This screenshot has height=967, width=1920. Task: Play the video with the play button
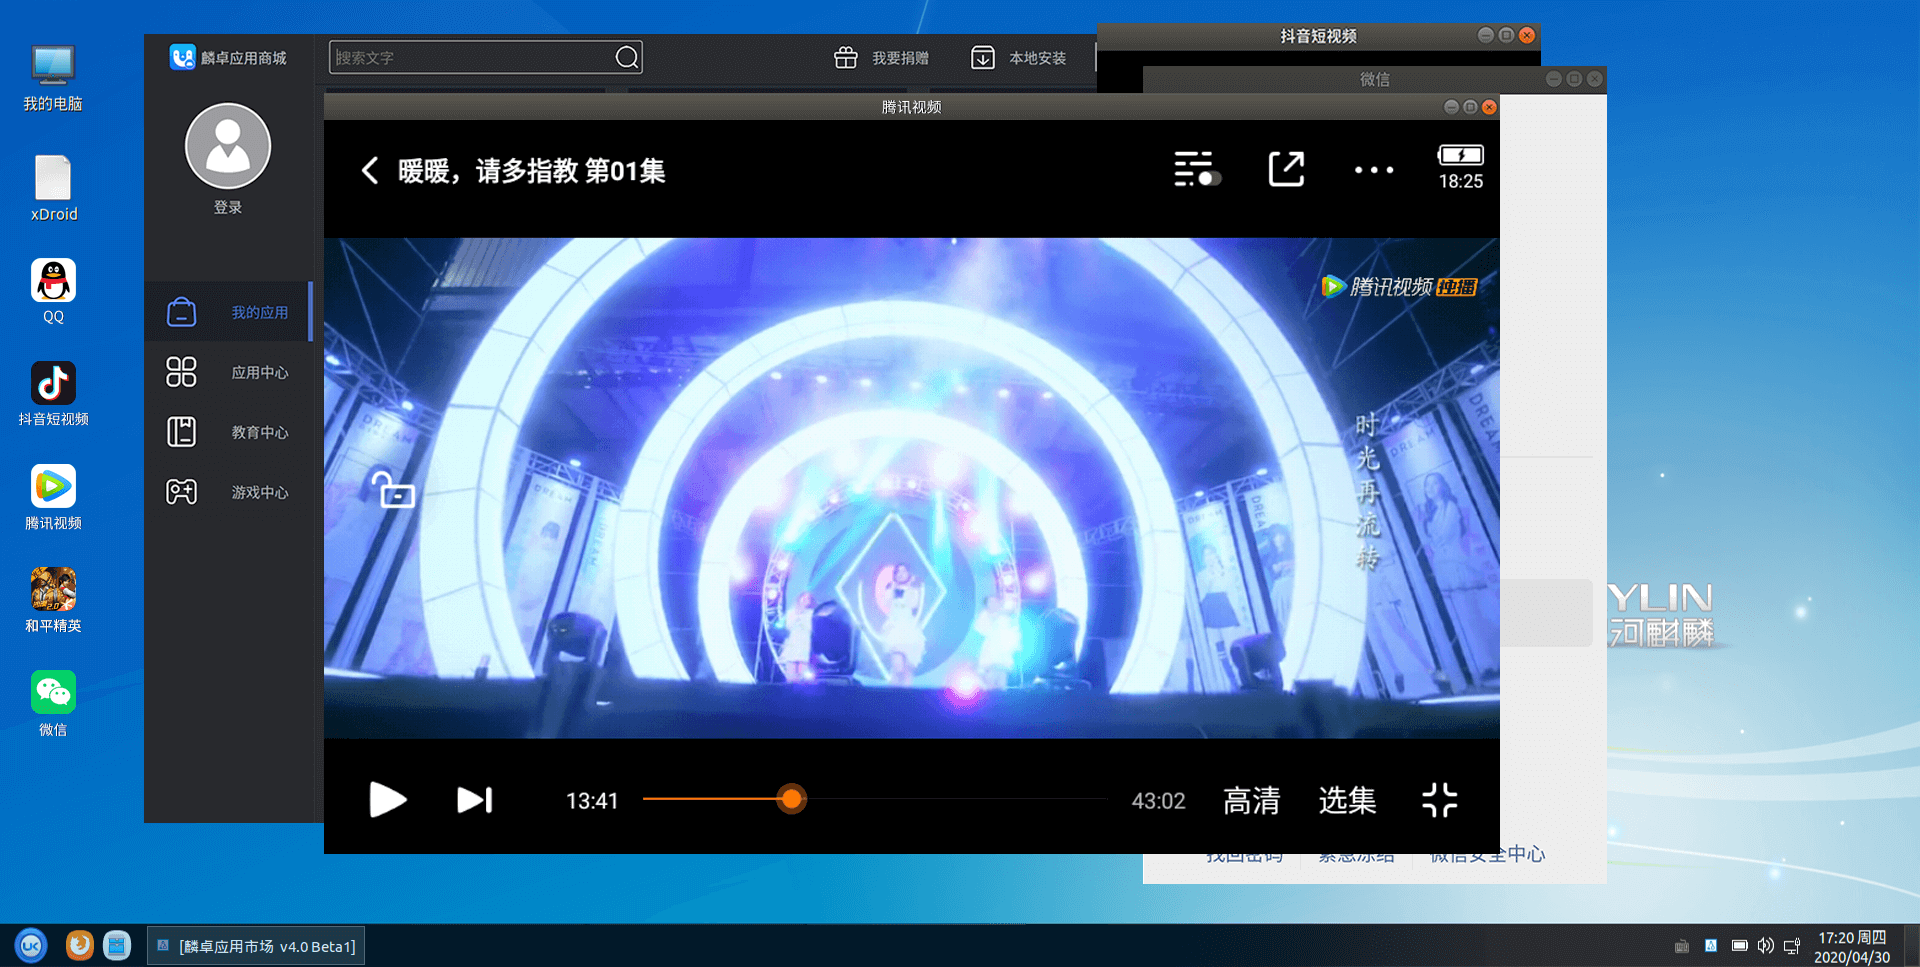click(387, 800)
